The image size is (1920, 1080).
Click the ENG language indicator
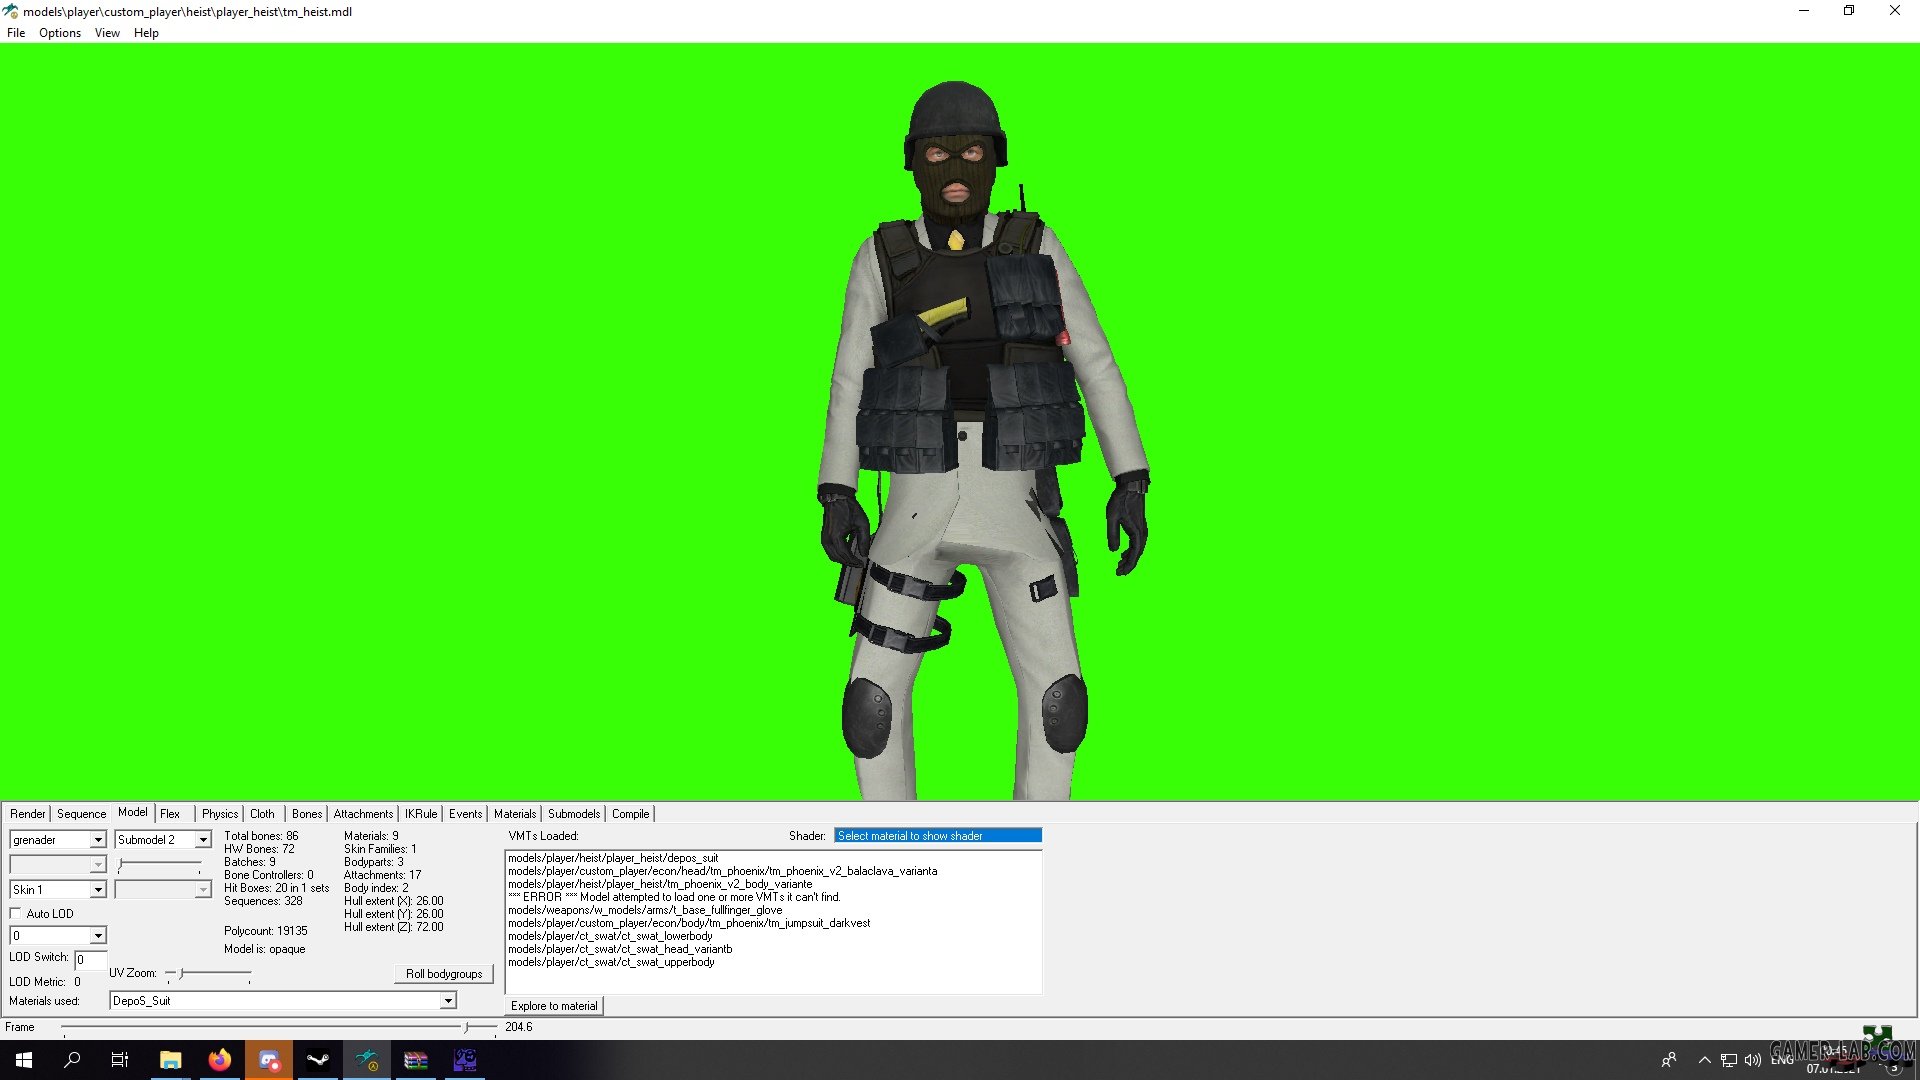pyautogui.click(x=1782, y=1060)
